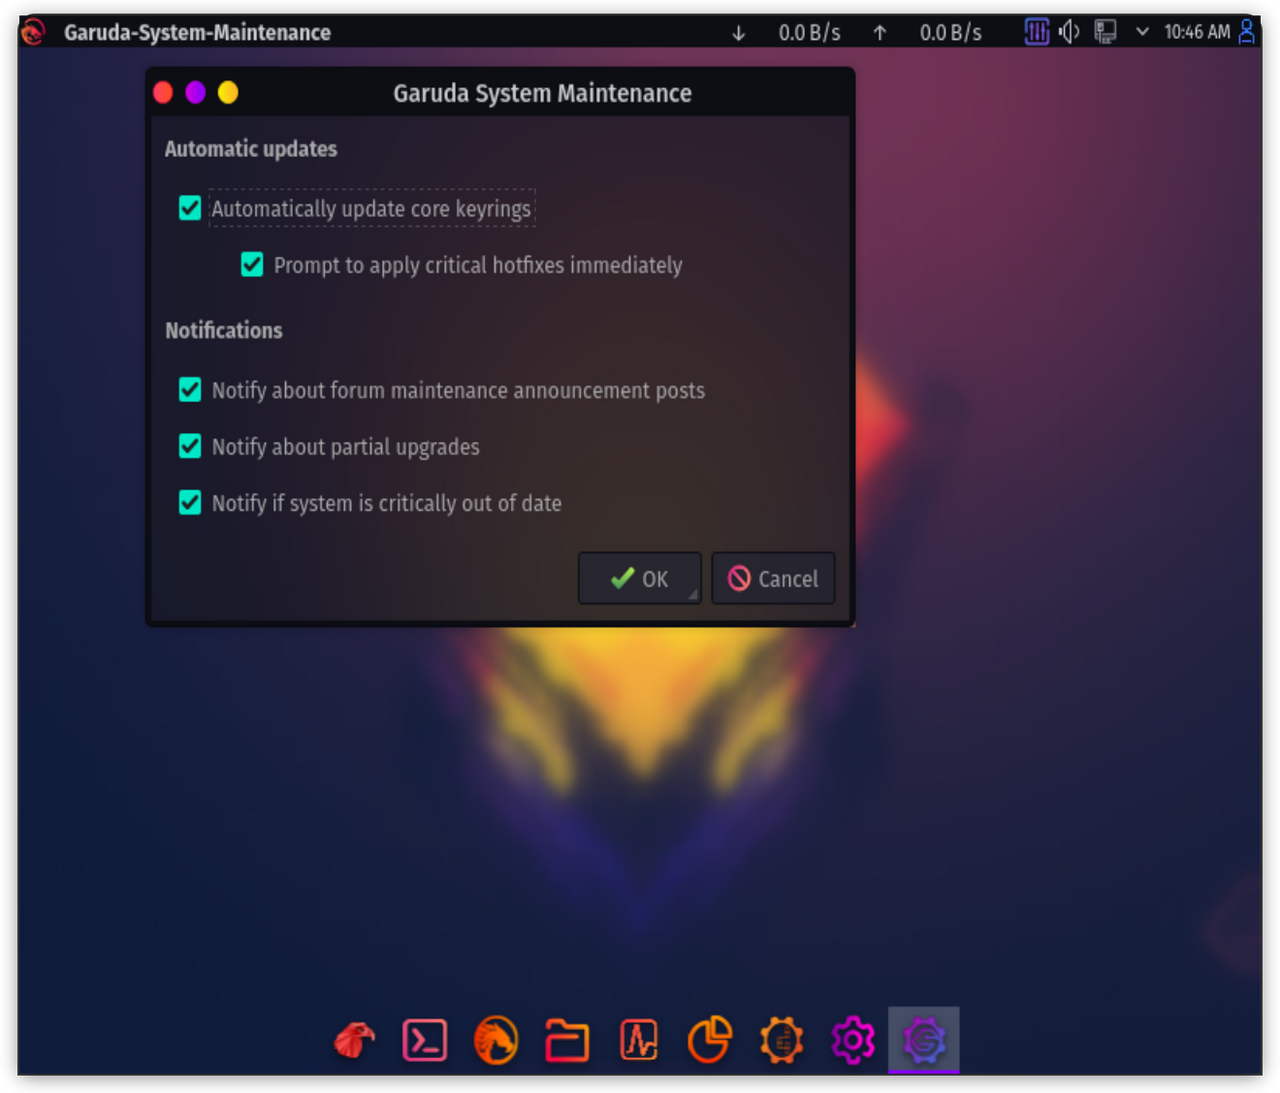Uncheck prompt to apply critical hotfixes
The height and width of the screenshot is (1093, 1280).
coord(252,265)
